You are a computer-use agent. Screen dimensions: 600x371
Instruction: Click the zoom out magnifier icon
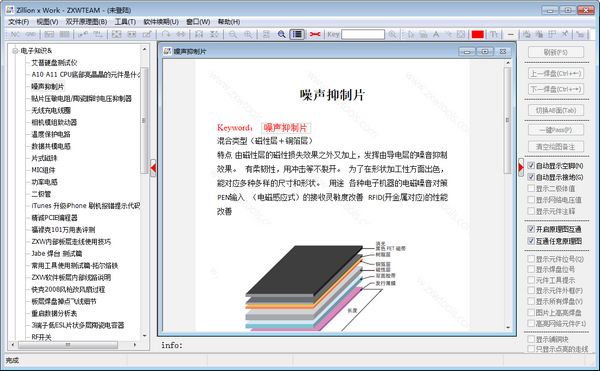[x=233, y=34]
